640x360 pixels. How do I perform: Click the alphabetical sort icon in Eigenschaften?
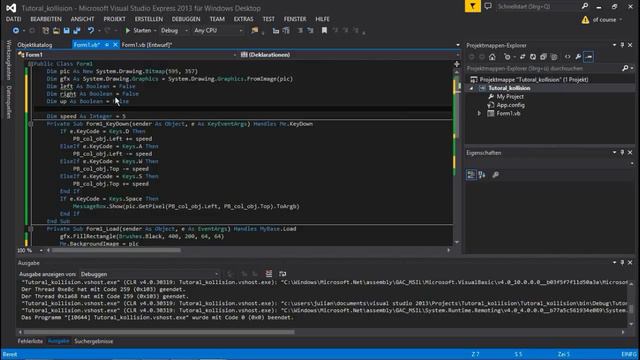[482, 175]
